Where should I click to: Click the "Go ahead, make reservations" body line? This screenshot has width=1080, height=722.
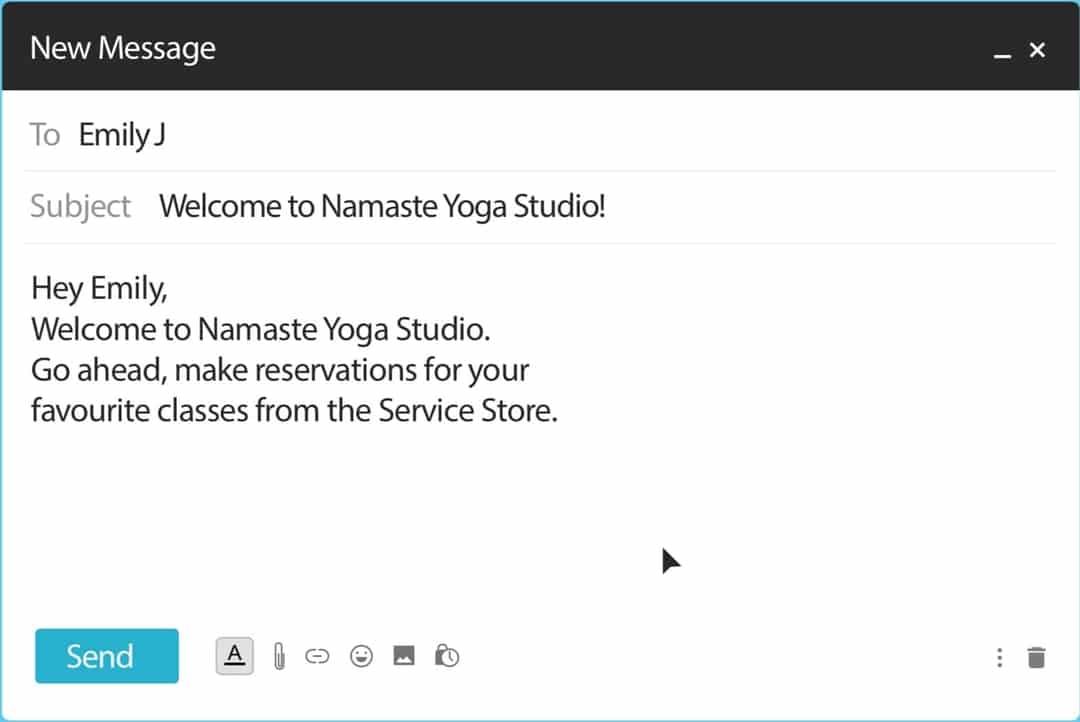pos(280,370)
